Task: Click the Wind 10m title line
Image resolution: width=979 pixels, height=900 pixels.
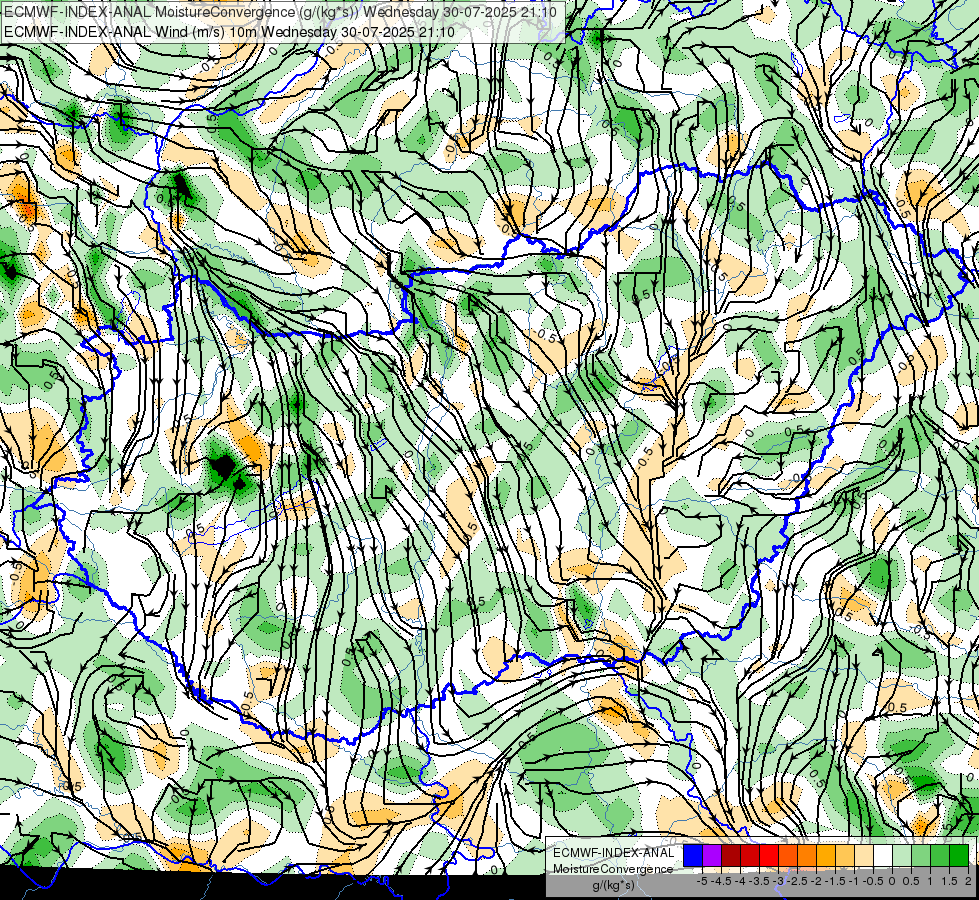Action: 229,31
